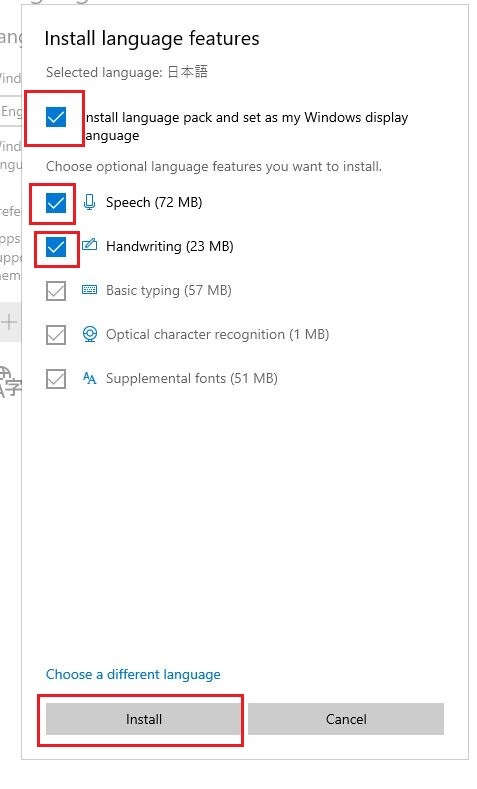Viewport: 477px width, 789px height.
Task: Click the Speech microphone icon
Action: (90, 202)
